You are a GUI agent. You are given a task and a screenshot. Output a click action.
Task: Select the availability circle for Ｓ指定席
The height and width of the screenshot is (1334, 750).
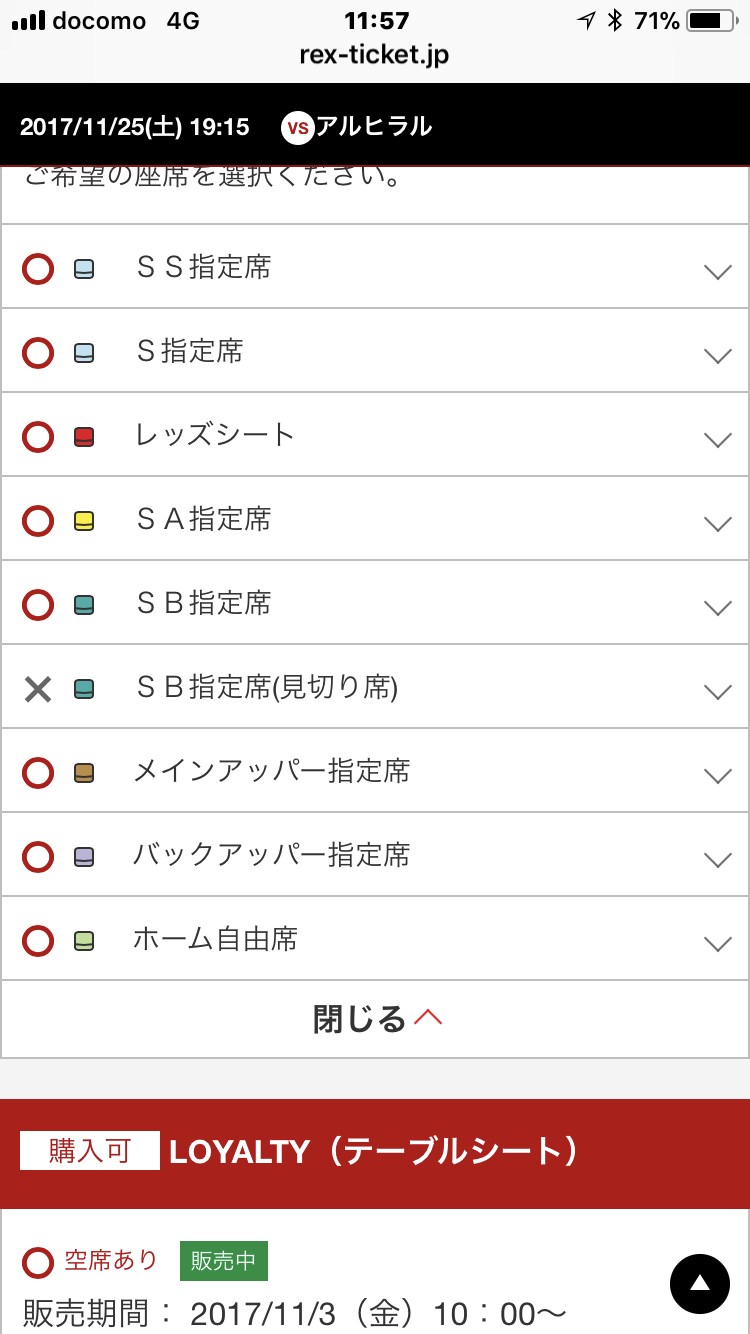coord(38,353)
